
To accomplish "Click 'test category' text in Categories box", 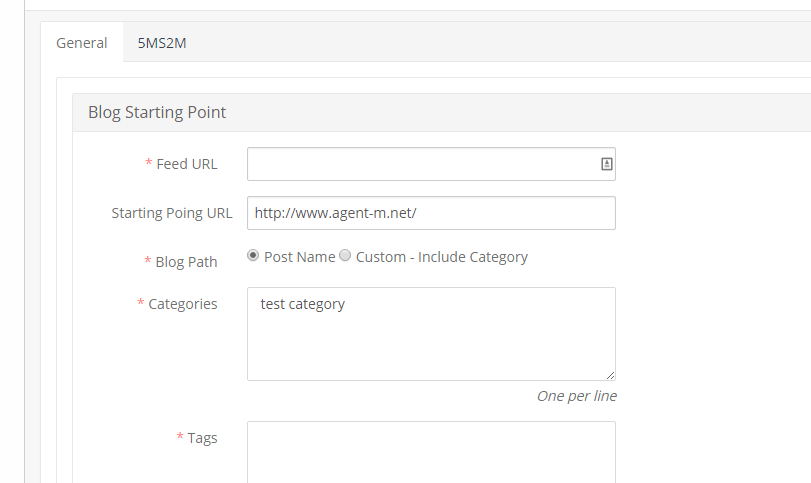I will (x=302, y=304).
